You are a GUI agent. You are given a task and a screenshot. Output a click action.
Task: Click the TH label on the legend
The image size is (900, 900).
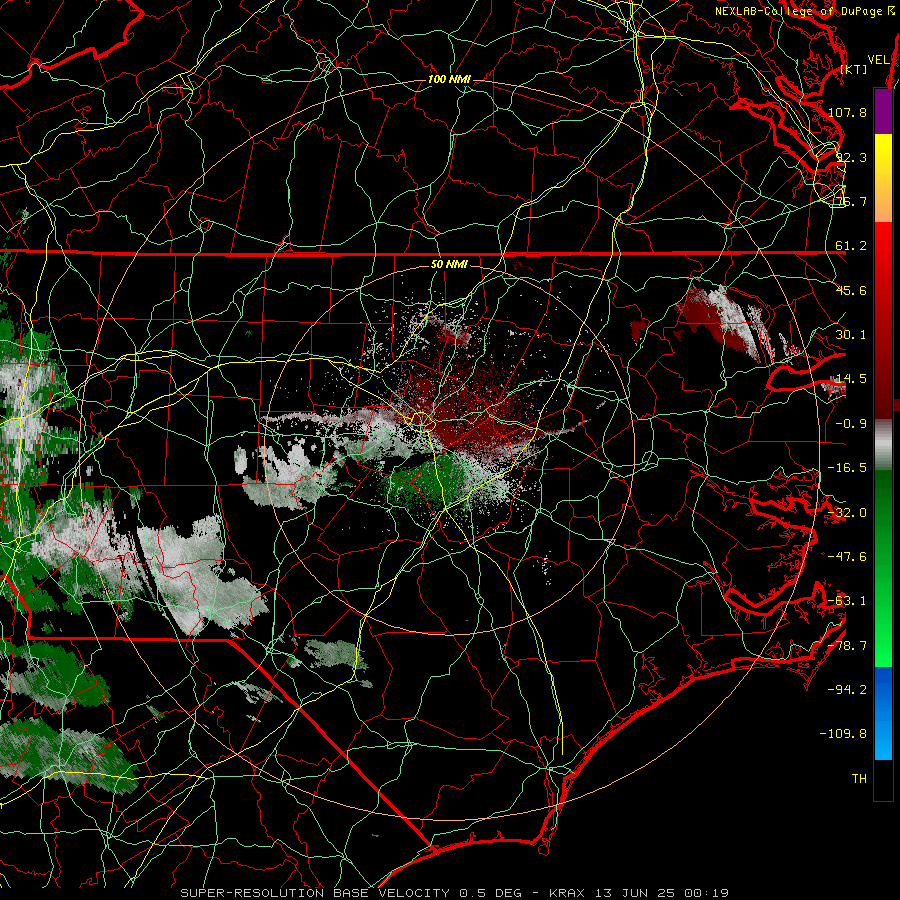(859, 779)
